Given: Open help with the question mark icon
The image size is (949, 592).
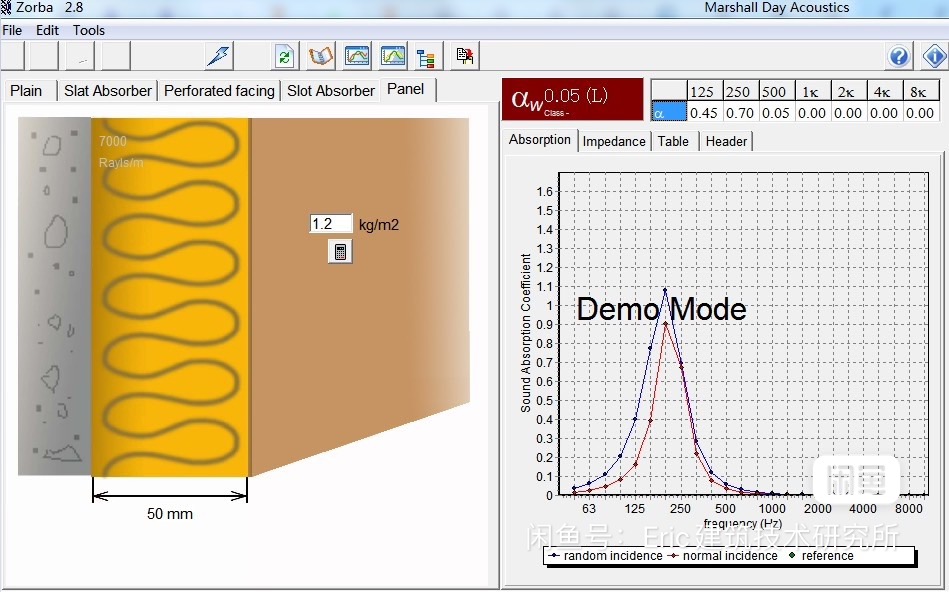Looking at the screenshot, I should 899,56.
